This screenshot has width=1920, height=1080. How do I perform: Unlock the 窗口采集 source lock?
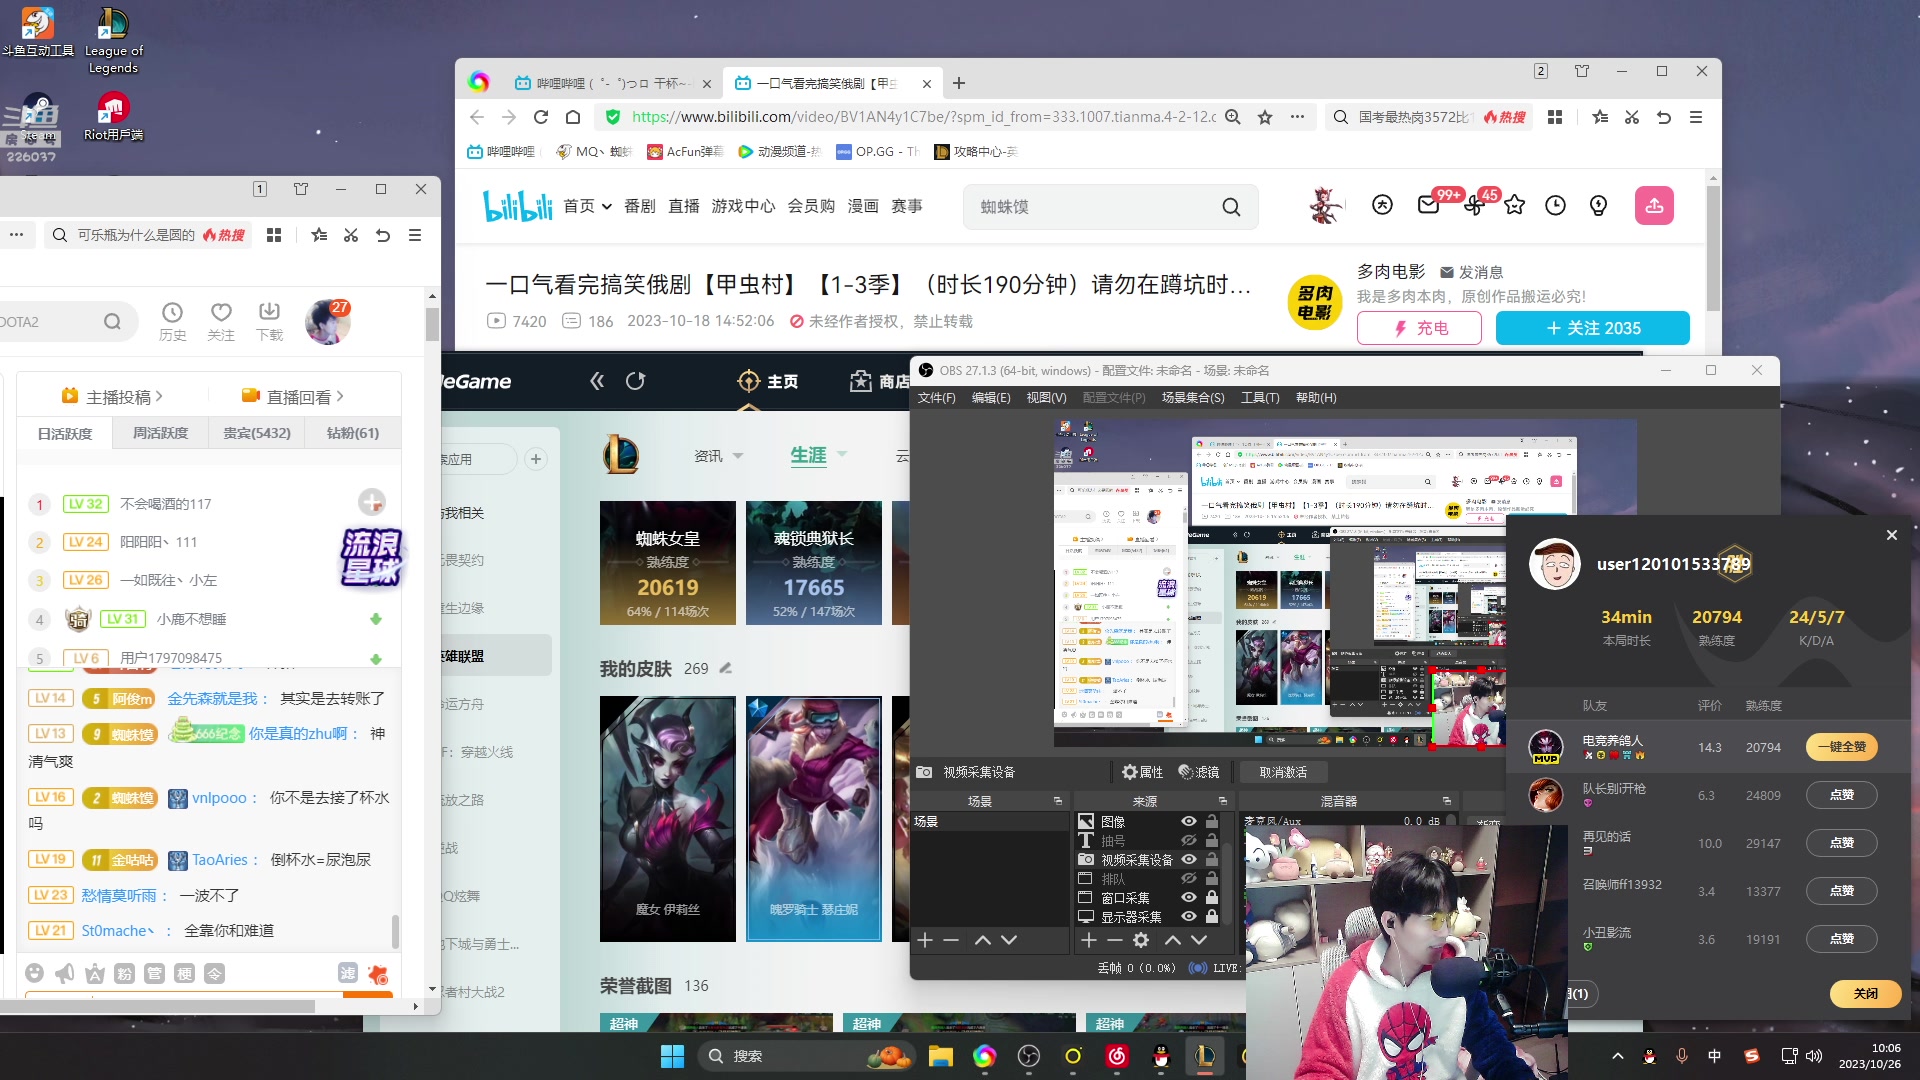click(1212, 897)
